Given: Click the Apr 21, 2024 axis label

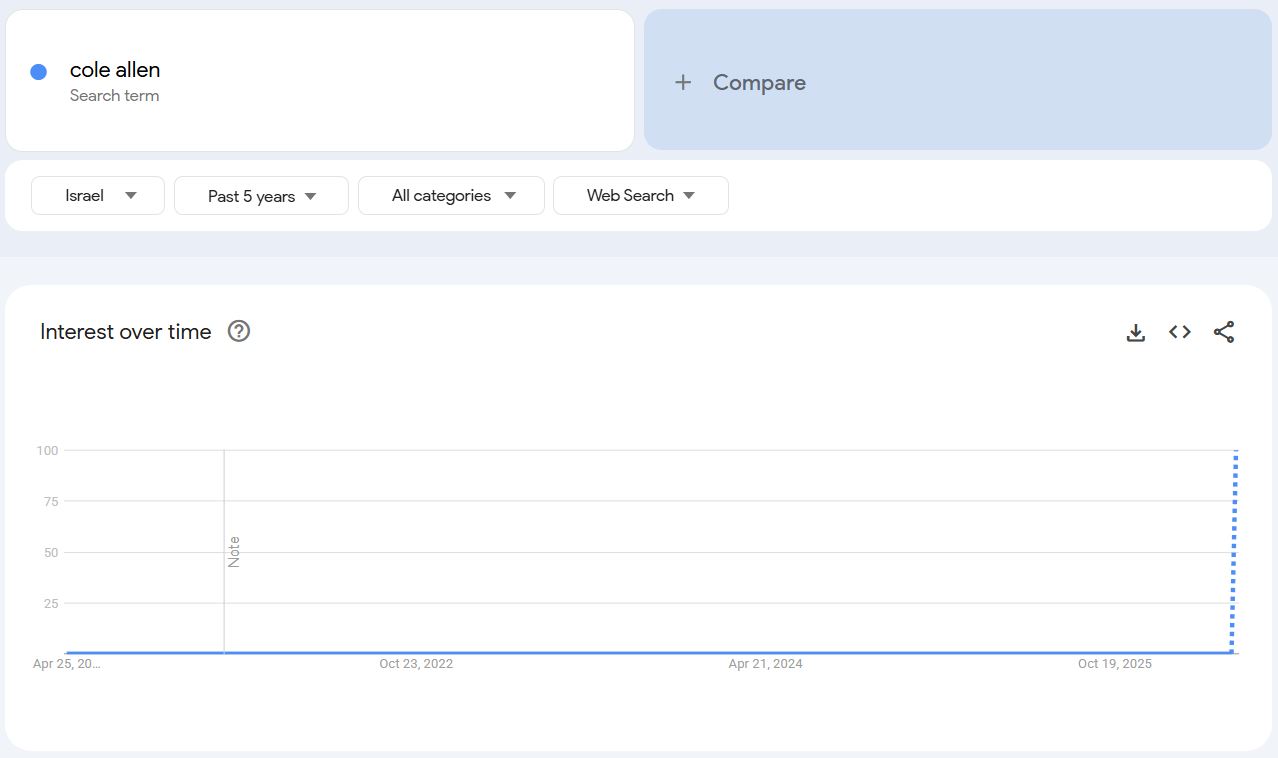Looking at the screenshot, I should (x=765, y=664).
